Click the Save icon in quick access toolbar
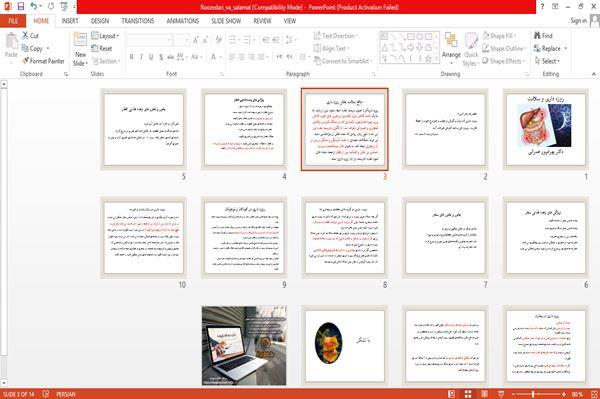 tap(21, 6)
